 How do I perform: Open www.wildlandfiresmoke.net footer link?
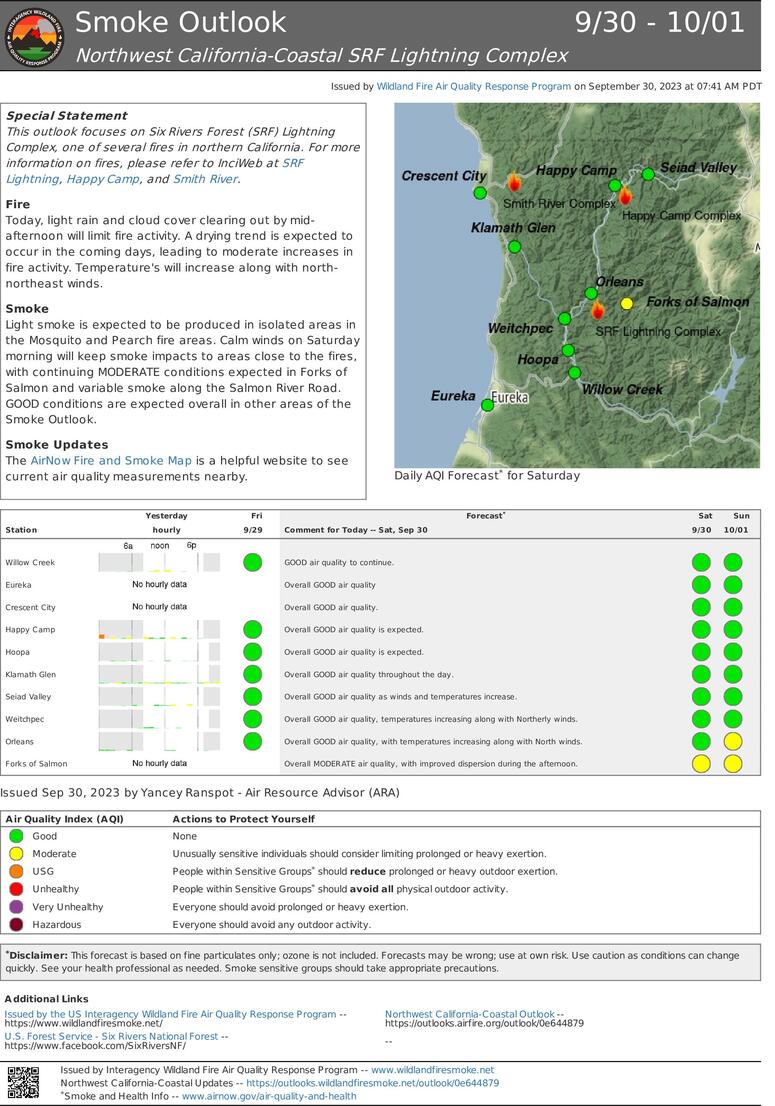pos(432,1070)
